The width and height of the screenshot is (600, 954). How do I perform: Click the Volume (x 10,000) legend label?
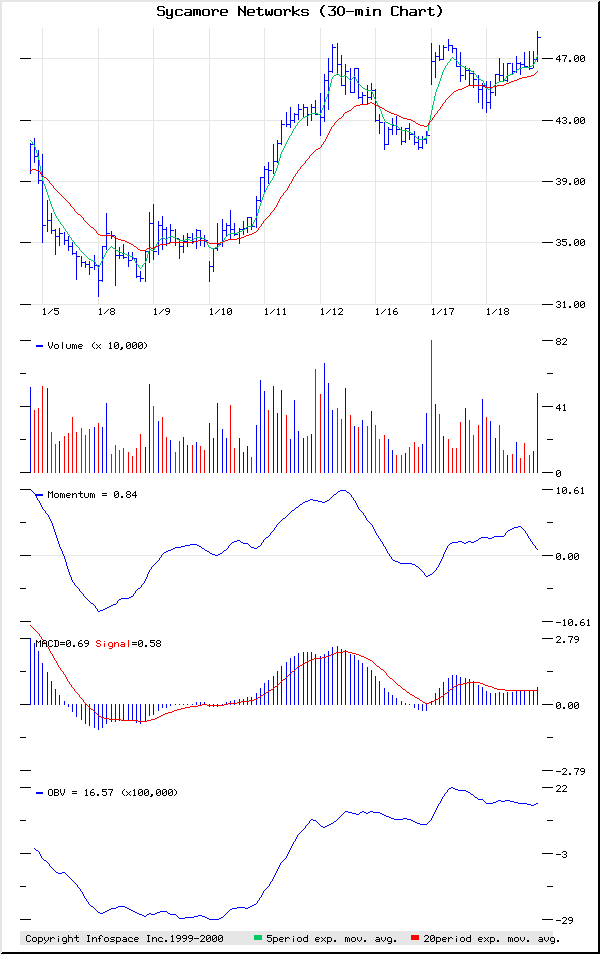tap(97, 346)
